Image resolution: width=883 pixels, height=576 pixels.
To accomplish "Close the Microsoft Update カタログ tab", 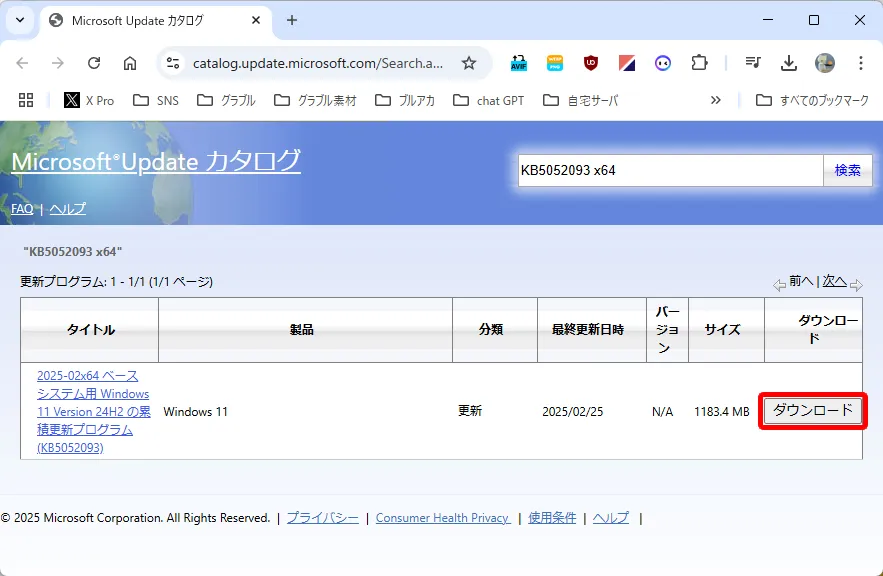I will click(256, 20).
